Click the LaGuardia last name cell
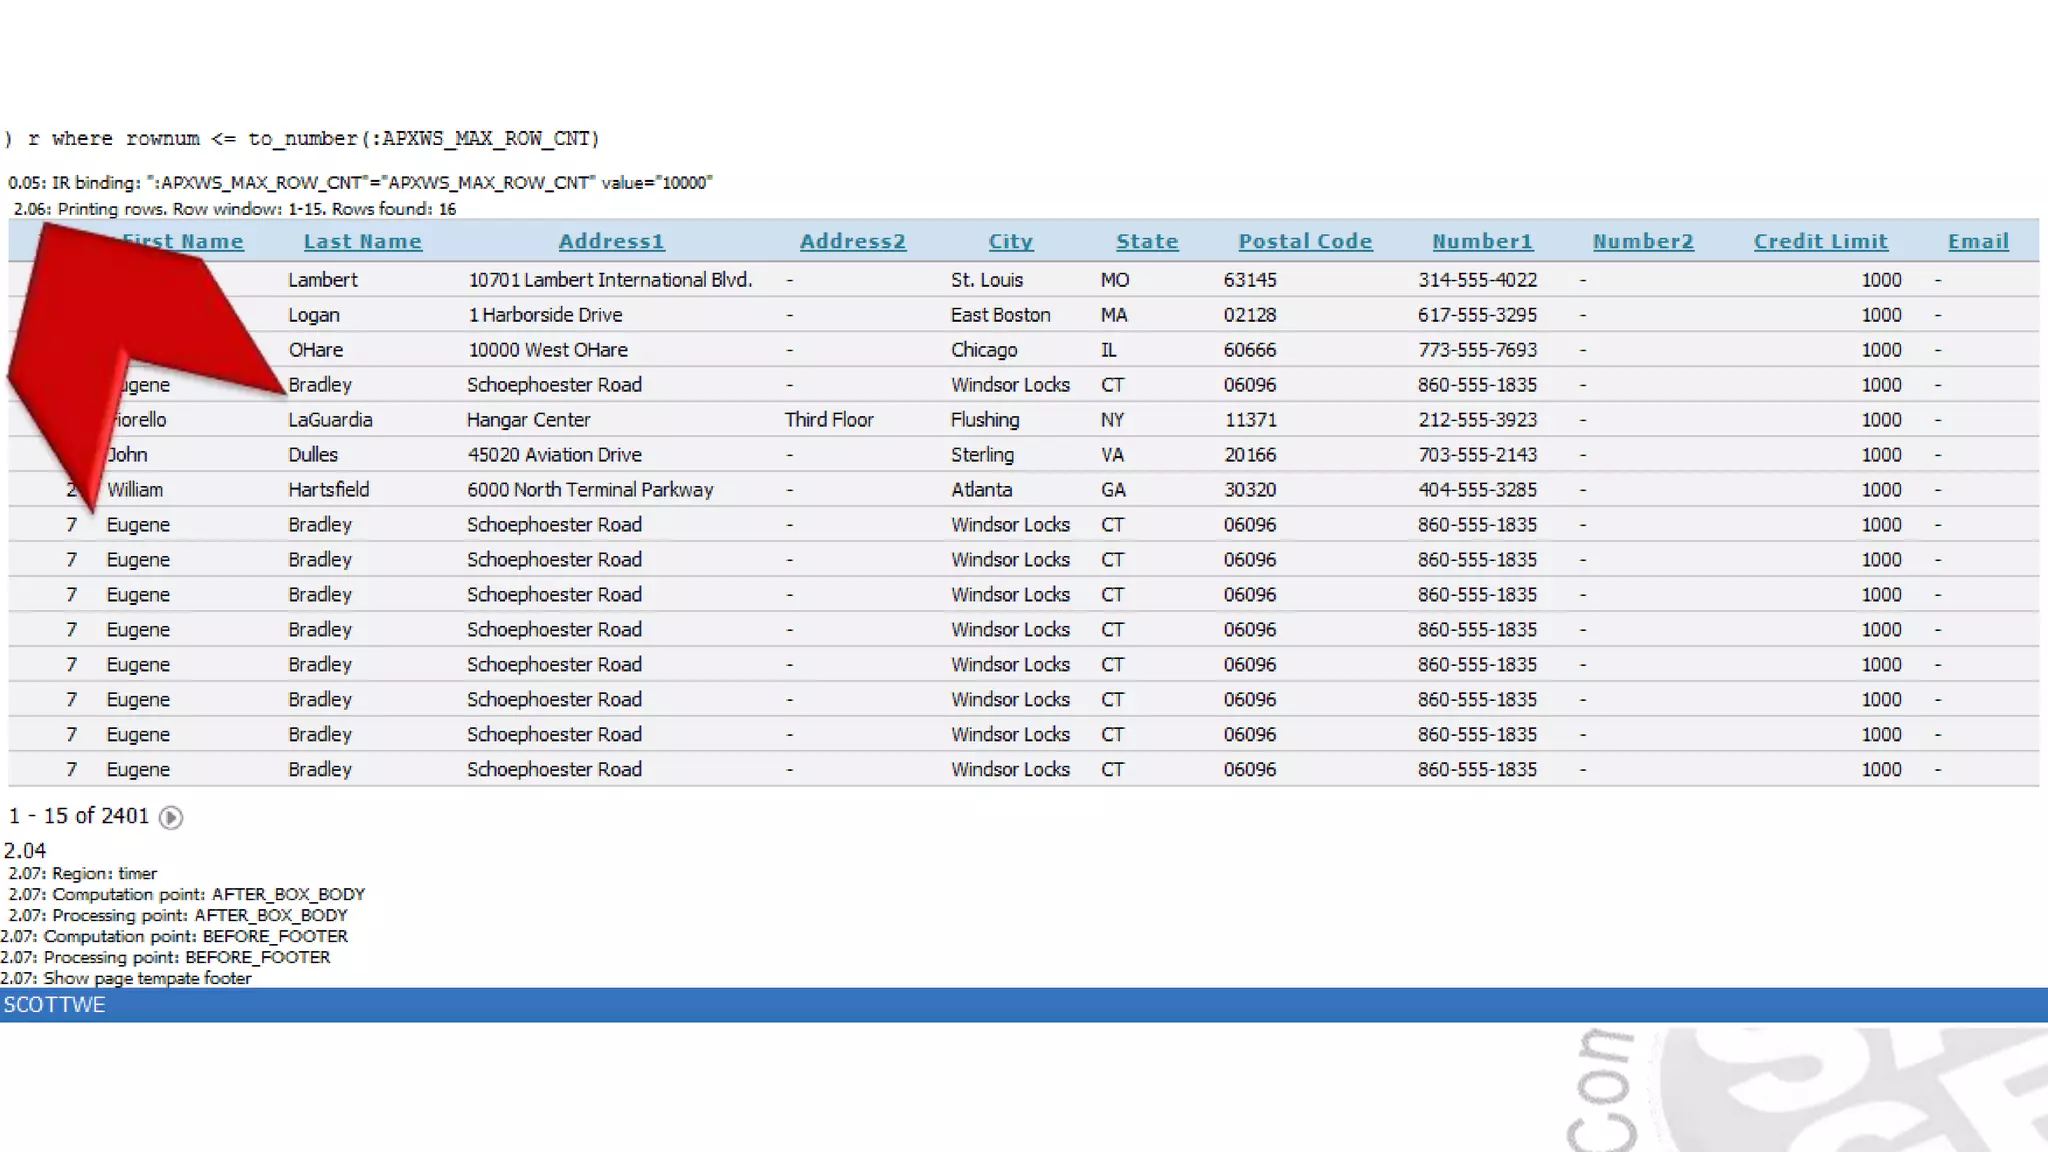The image size is (2048, 1152). (330, 420)
